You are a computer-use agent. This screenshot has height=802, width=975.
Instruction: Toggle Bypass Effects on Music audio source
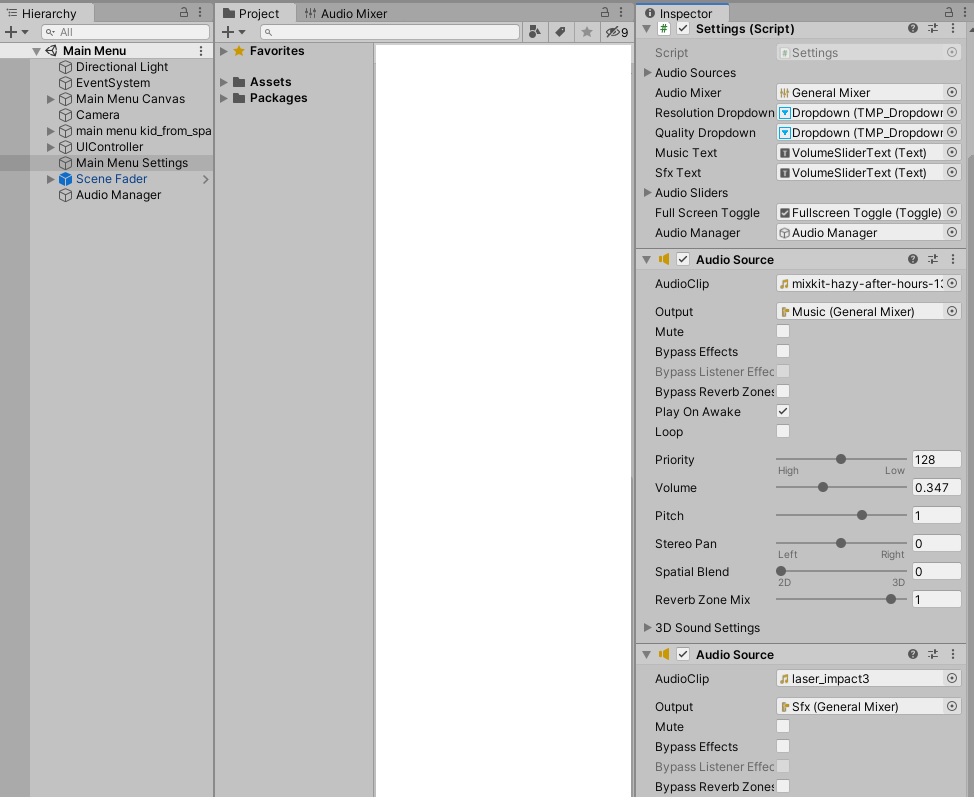[x=783, y=351]
